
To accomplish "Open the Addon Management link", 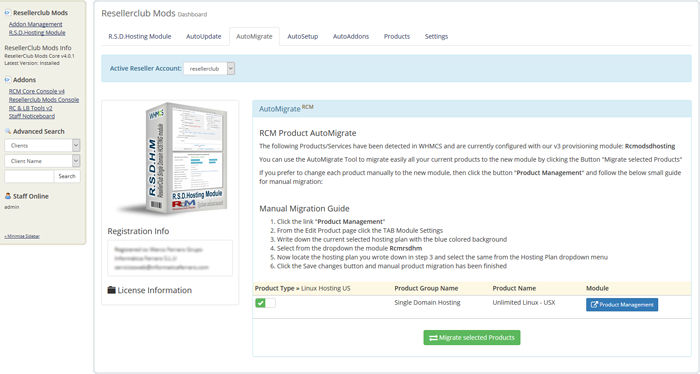I will [36, 24].
